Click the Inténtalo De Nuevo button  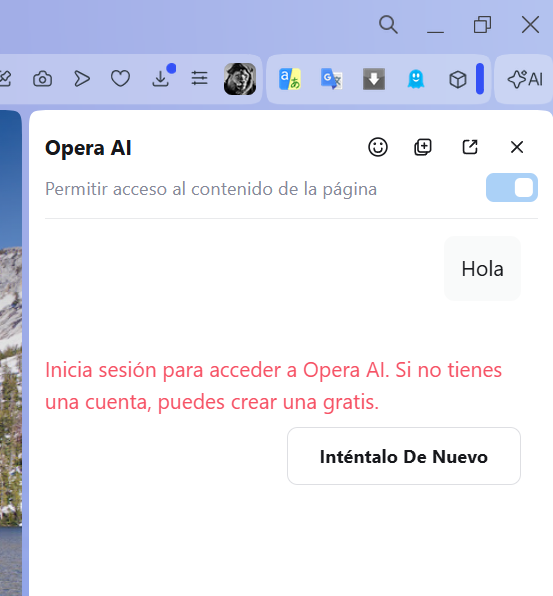404,456
